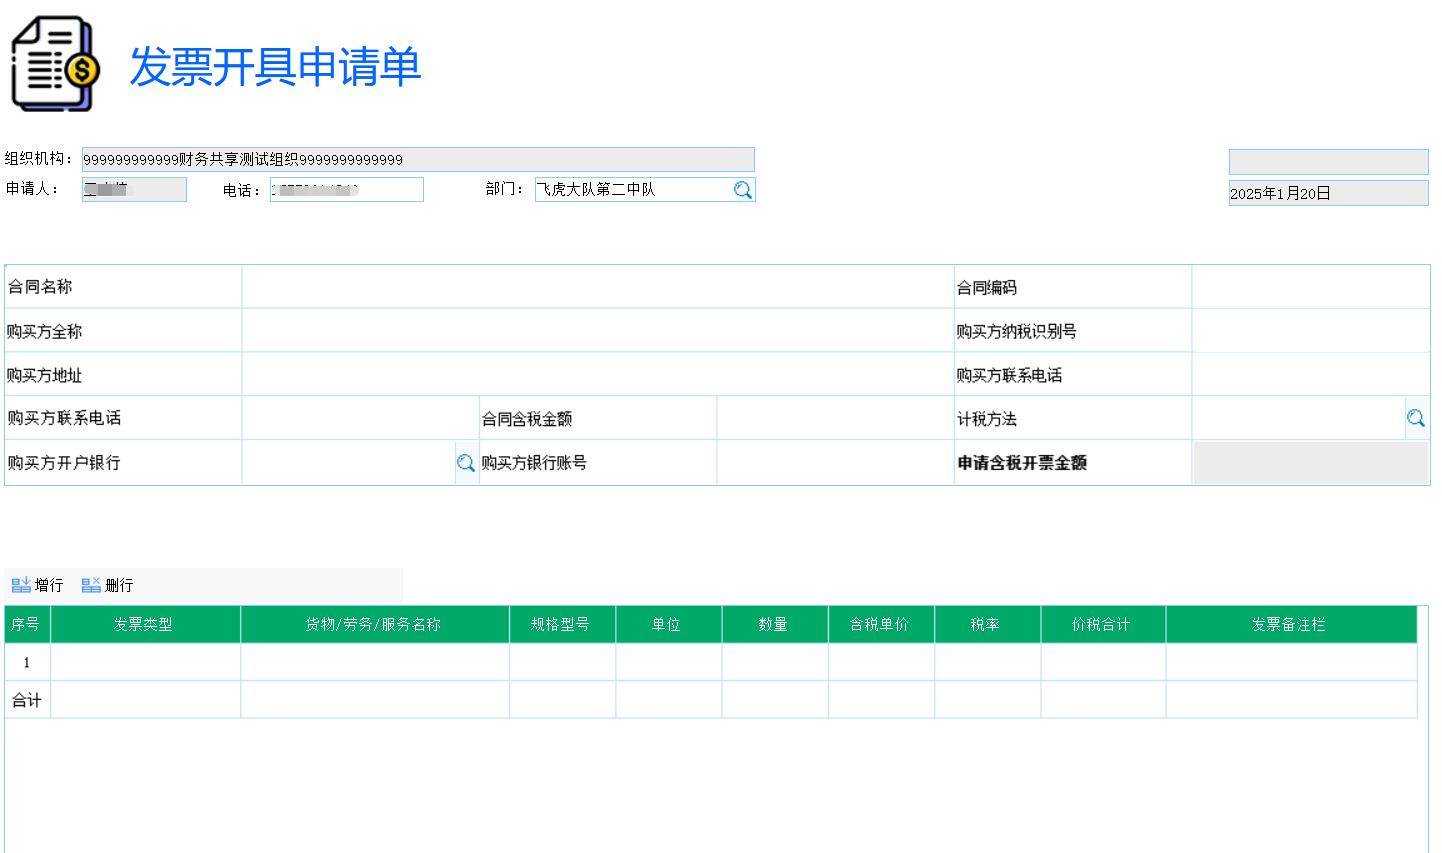Open the 计税方法 dropdown field
1442x853 pixels.
pyautogui.click(x=1300, y=417)
